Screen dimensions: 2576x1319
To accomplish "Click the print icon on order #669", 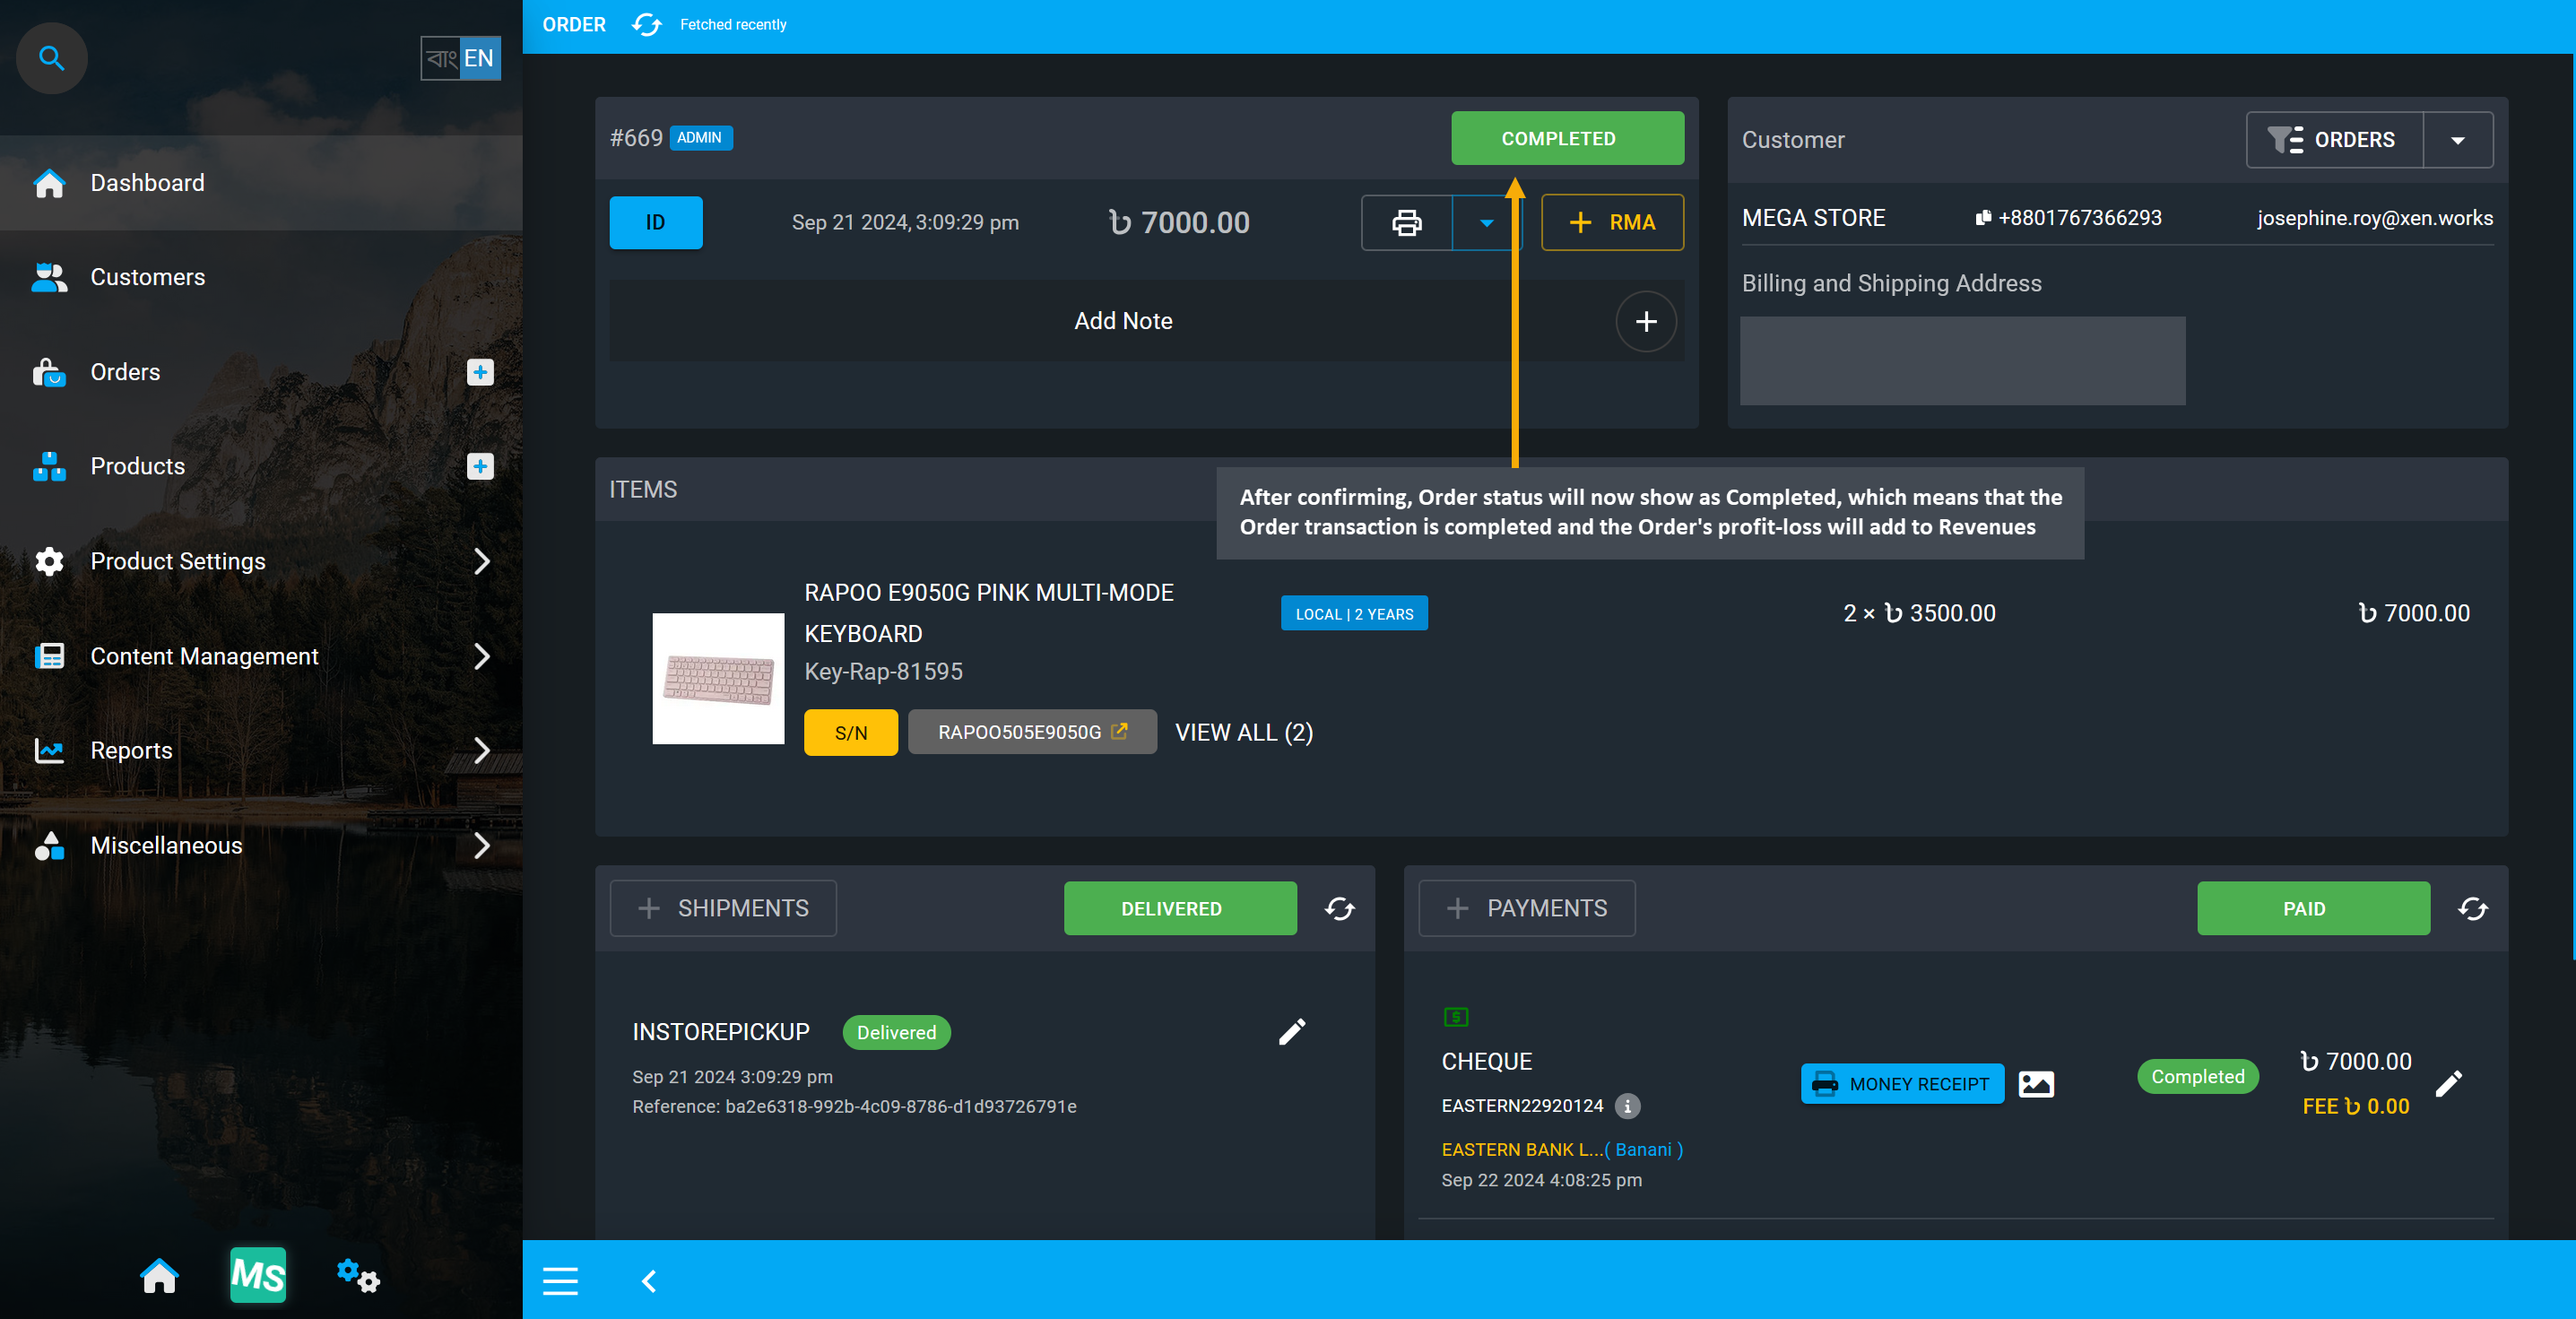I will point(1408,221).
